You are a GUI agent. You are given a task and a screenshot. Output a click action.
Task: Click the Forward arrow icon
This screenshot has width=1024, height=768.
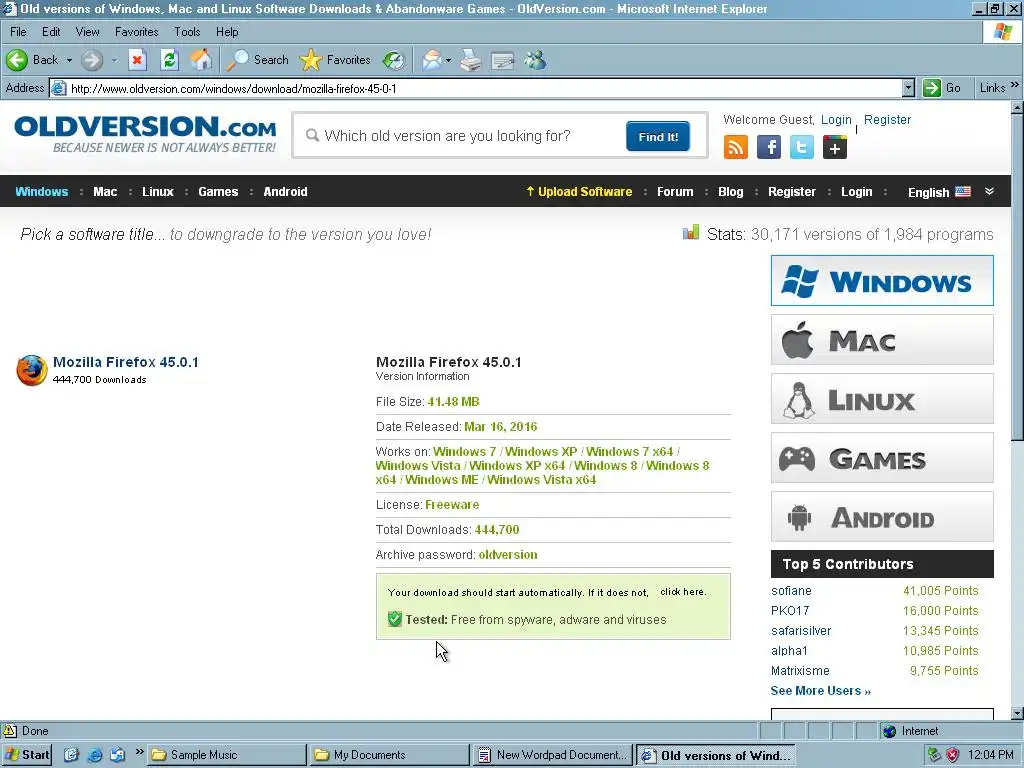(92, 60)
